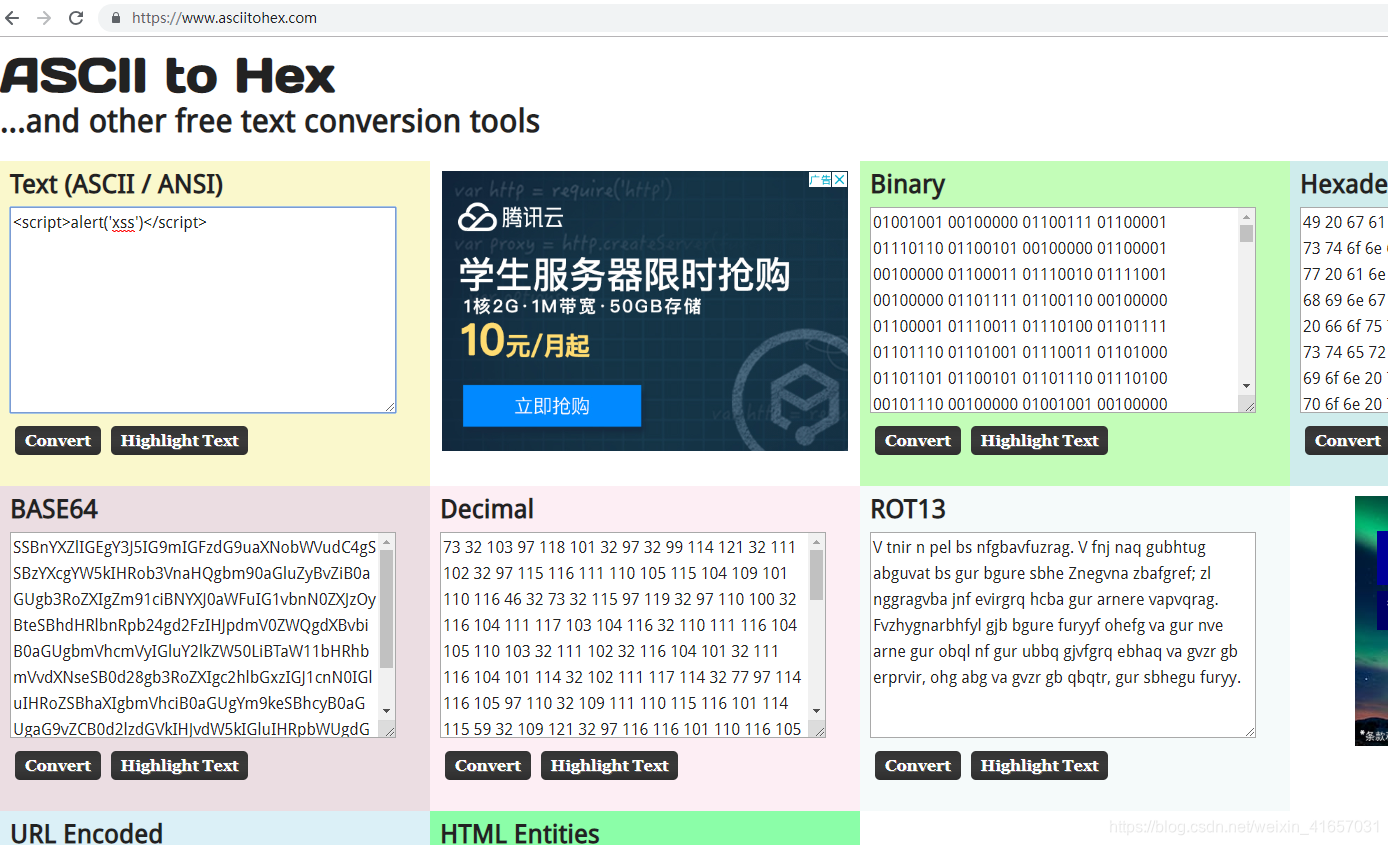Convert the BASE64 section

pyautogui.click(x=58, y=766)
